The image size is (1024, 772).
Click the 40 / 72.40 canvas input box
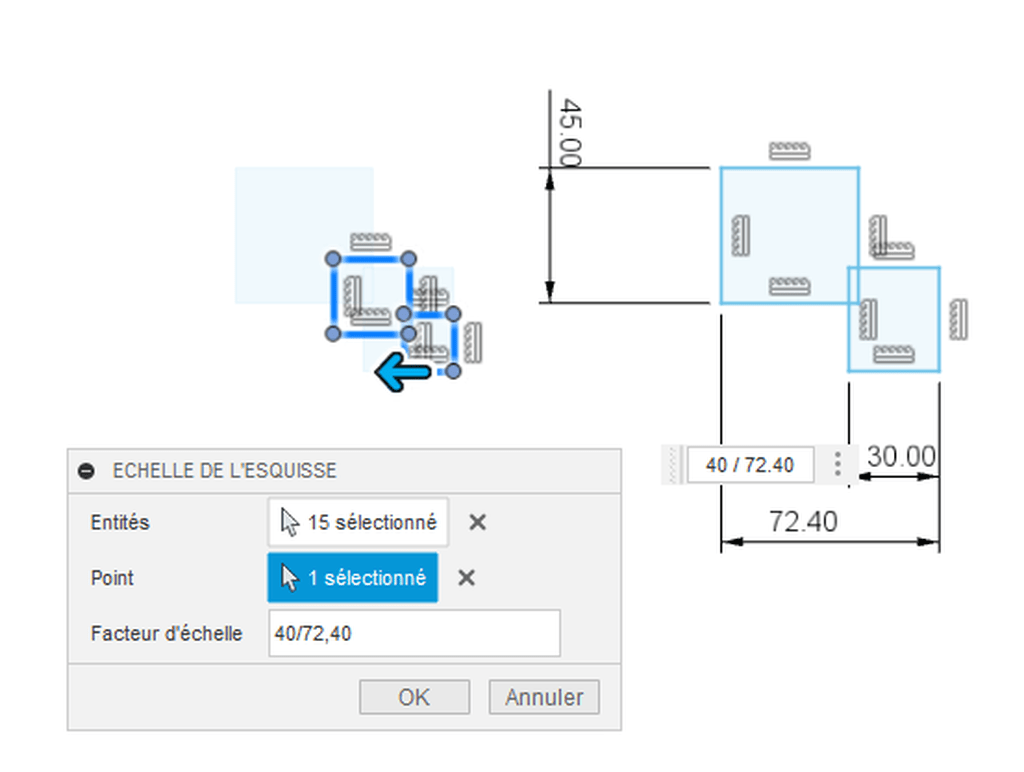point(750,464)
